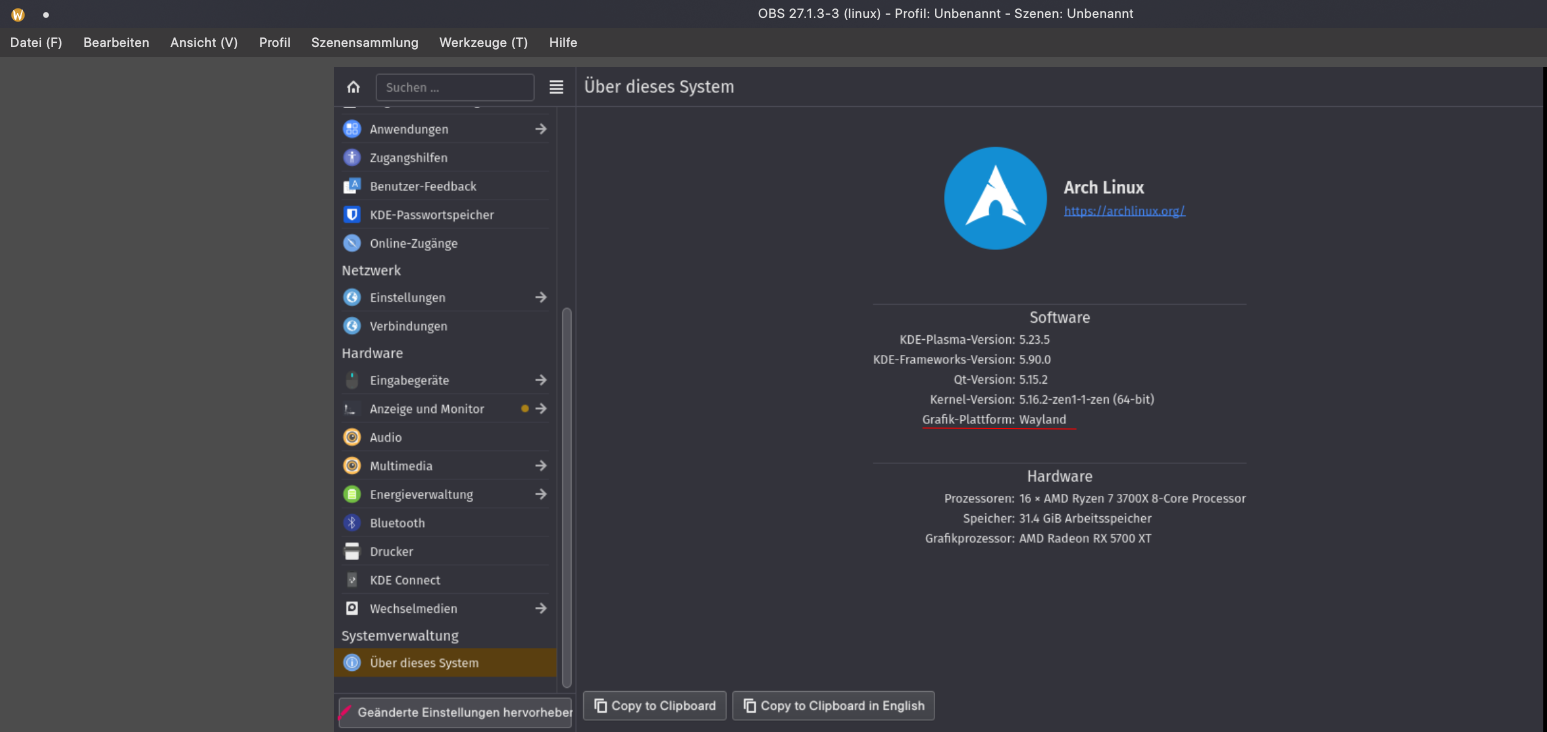1547x732 pixels.
Task: Click the Anwendungen category icon
Action: (351, 129)
